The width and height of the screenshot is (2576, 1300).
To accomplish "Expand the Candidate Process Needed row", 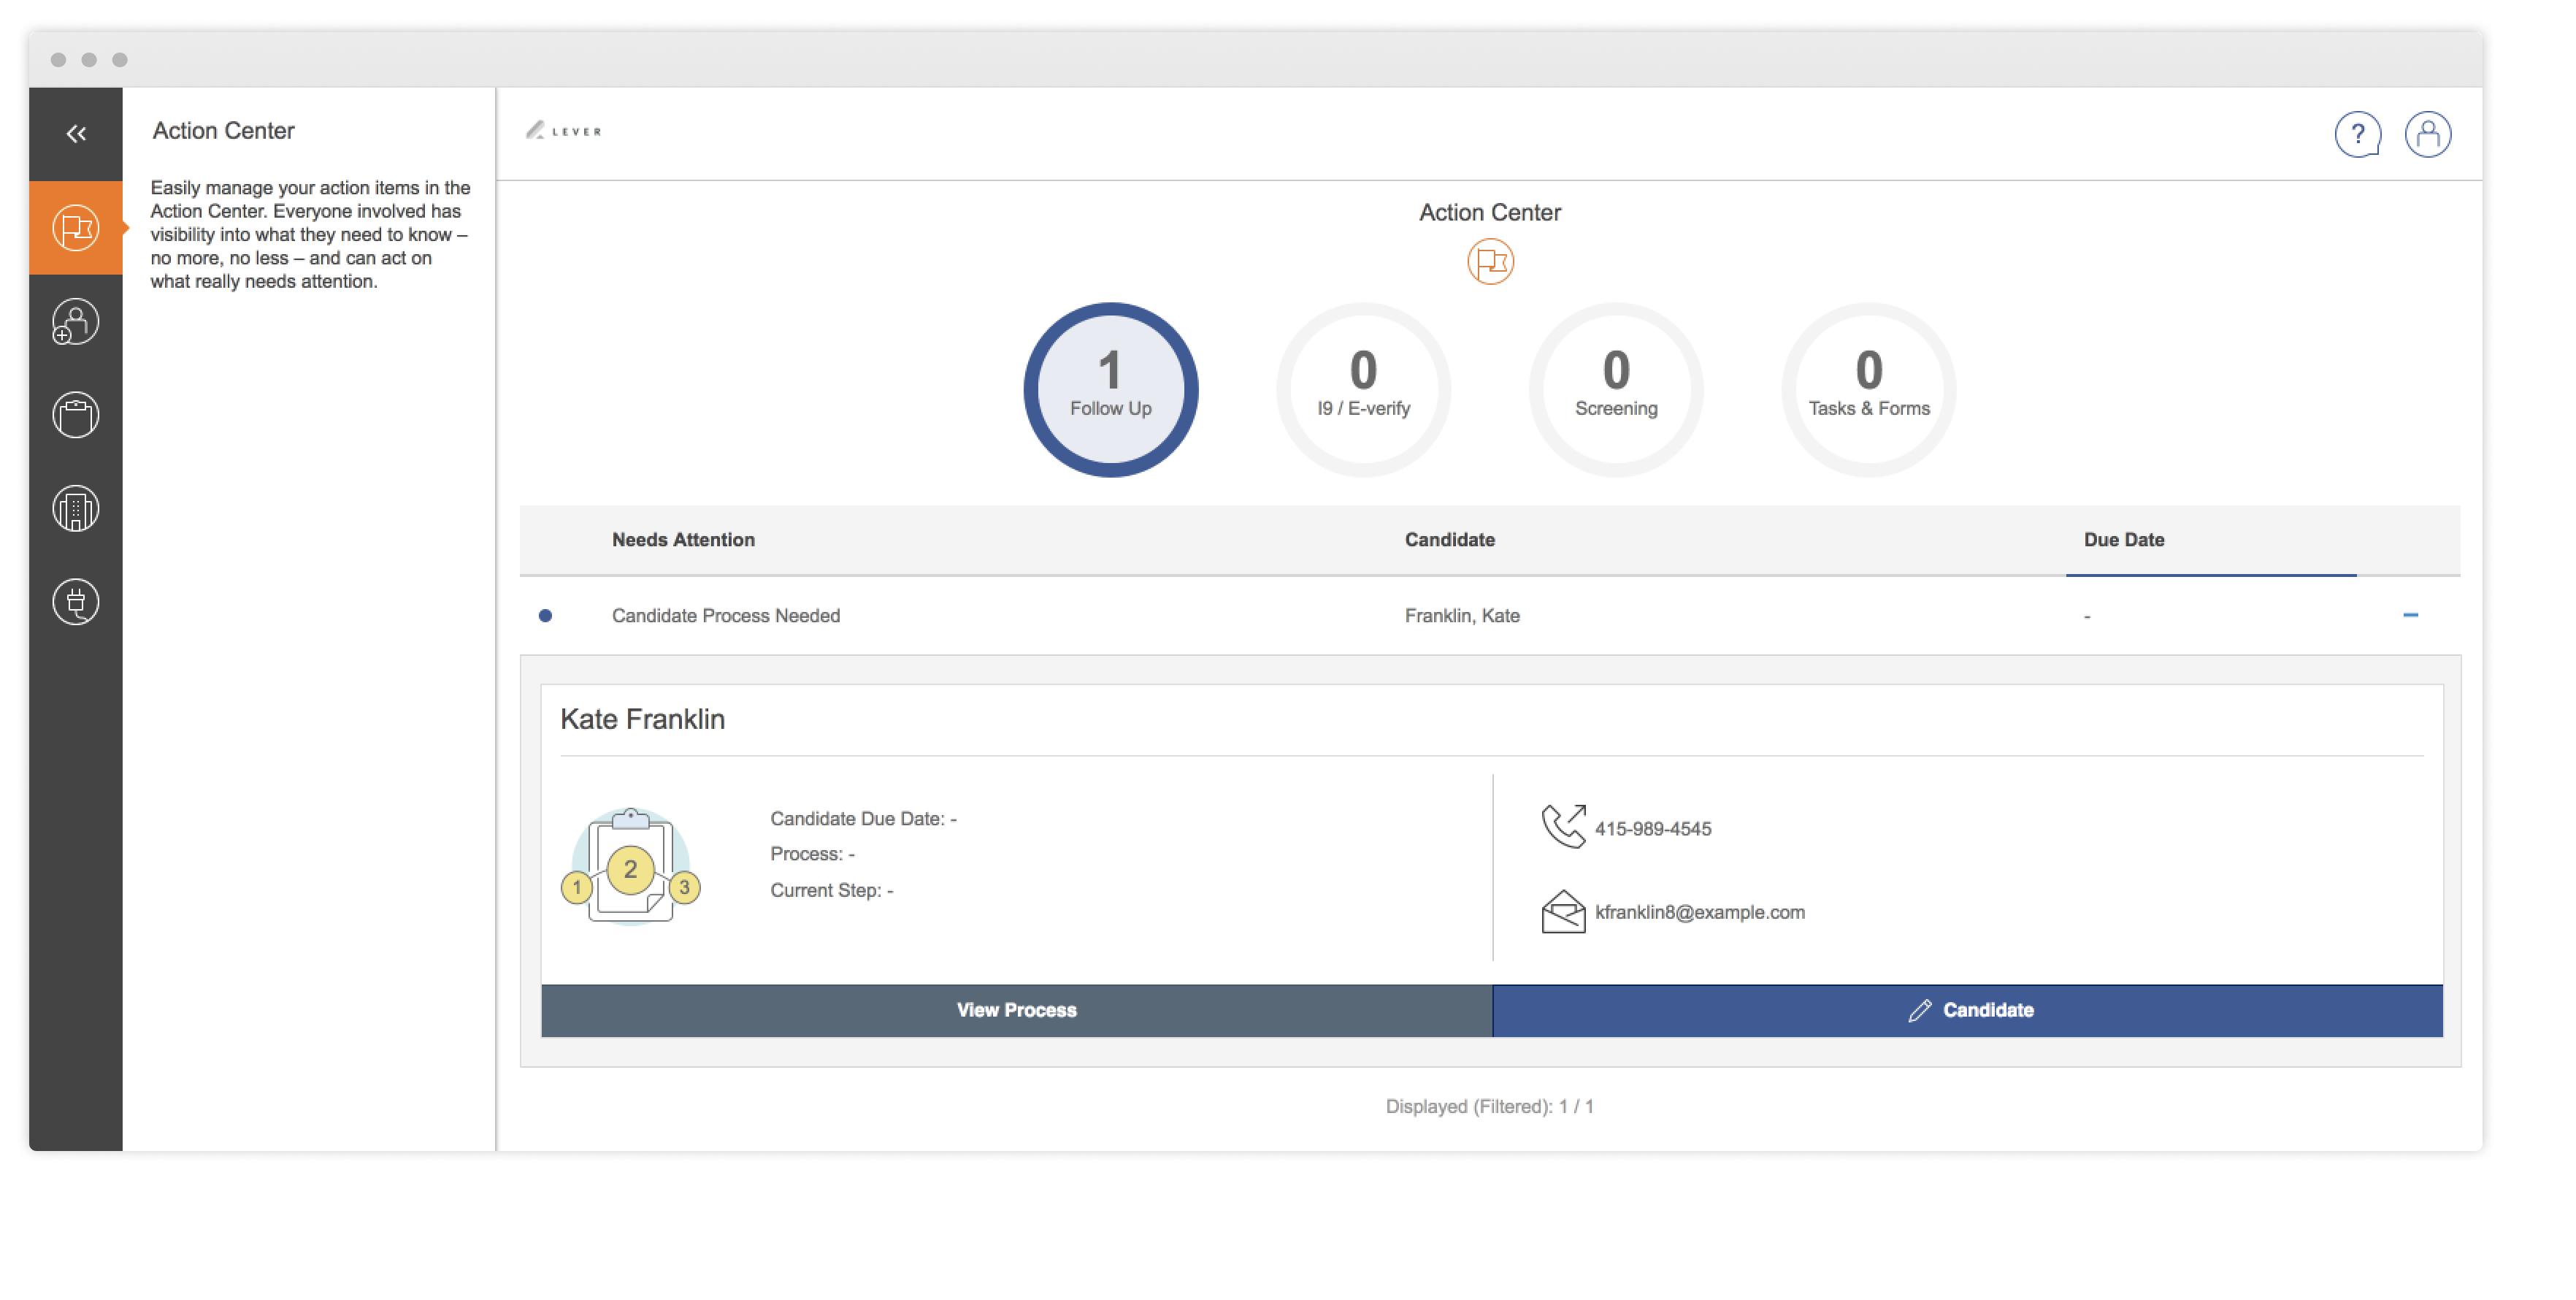I will 726,615.
